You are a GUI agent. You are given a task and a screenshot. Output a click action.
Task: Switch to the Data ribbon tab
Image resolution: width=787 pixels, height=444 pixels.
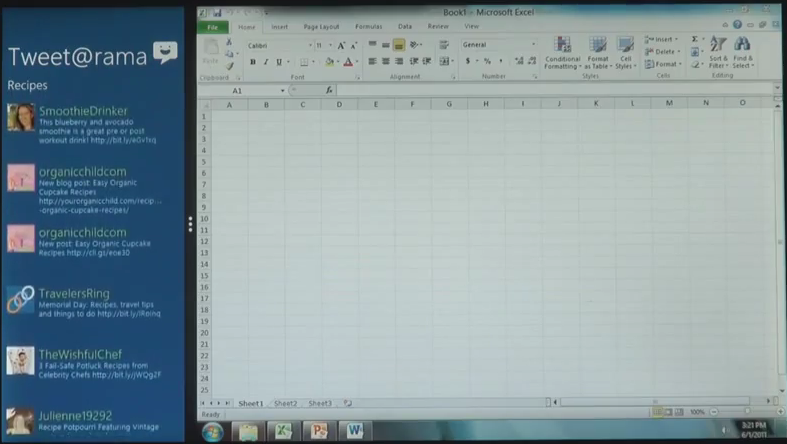tap(405, 27)
